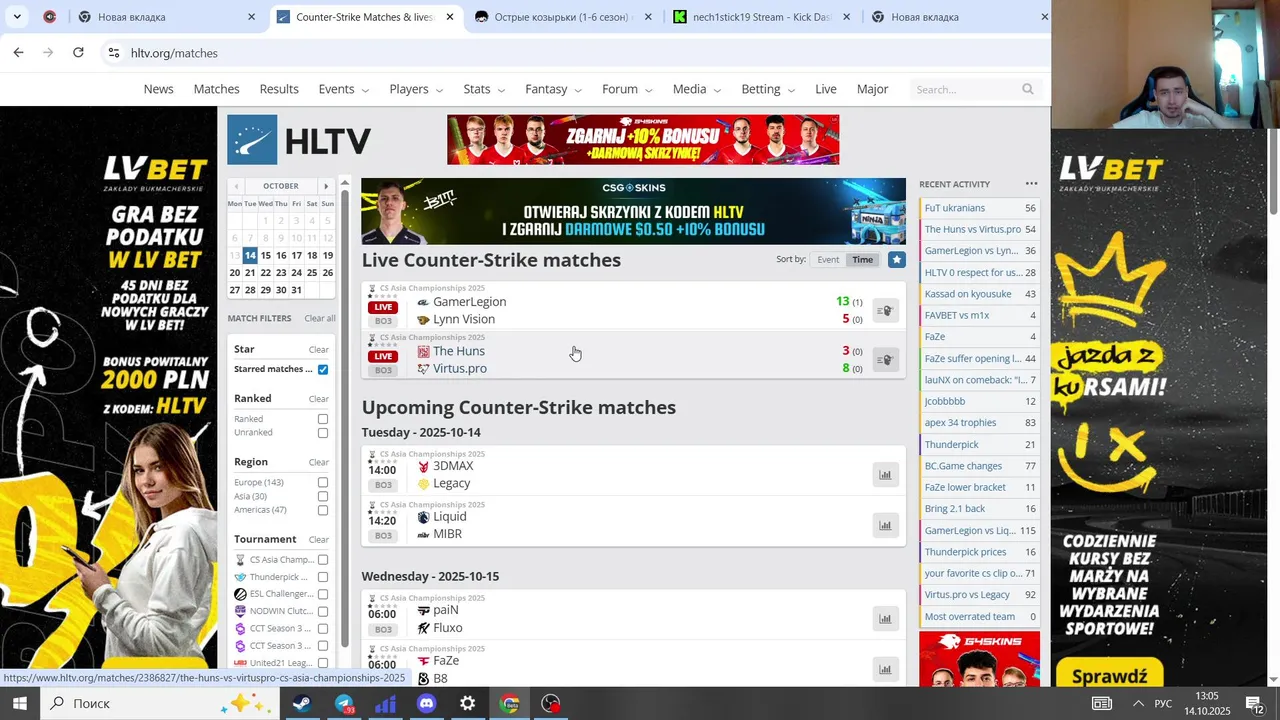This screenshot has width=1280, height=720.
Task: Open Discord from the taskbar
Action: tap(427, 704)
